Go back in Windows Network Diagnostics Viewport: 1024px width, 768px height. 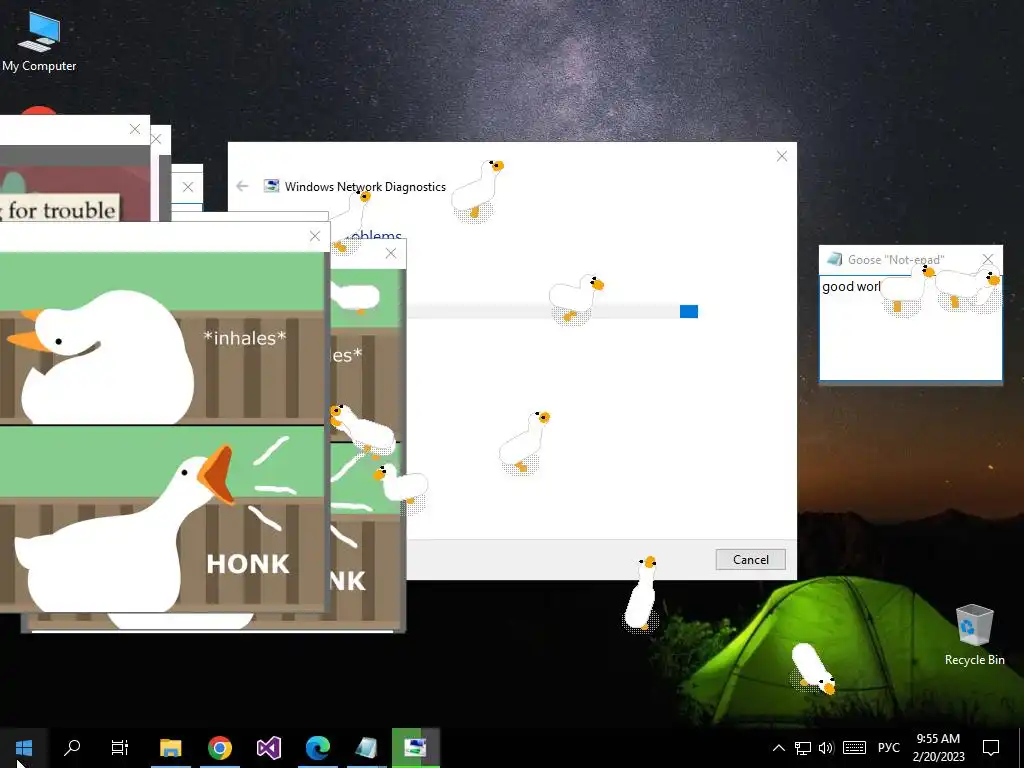click(242, 186)
